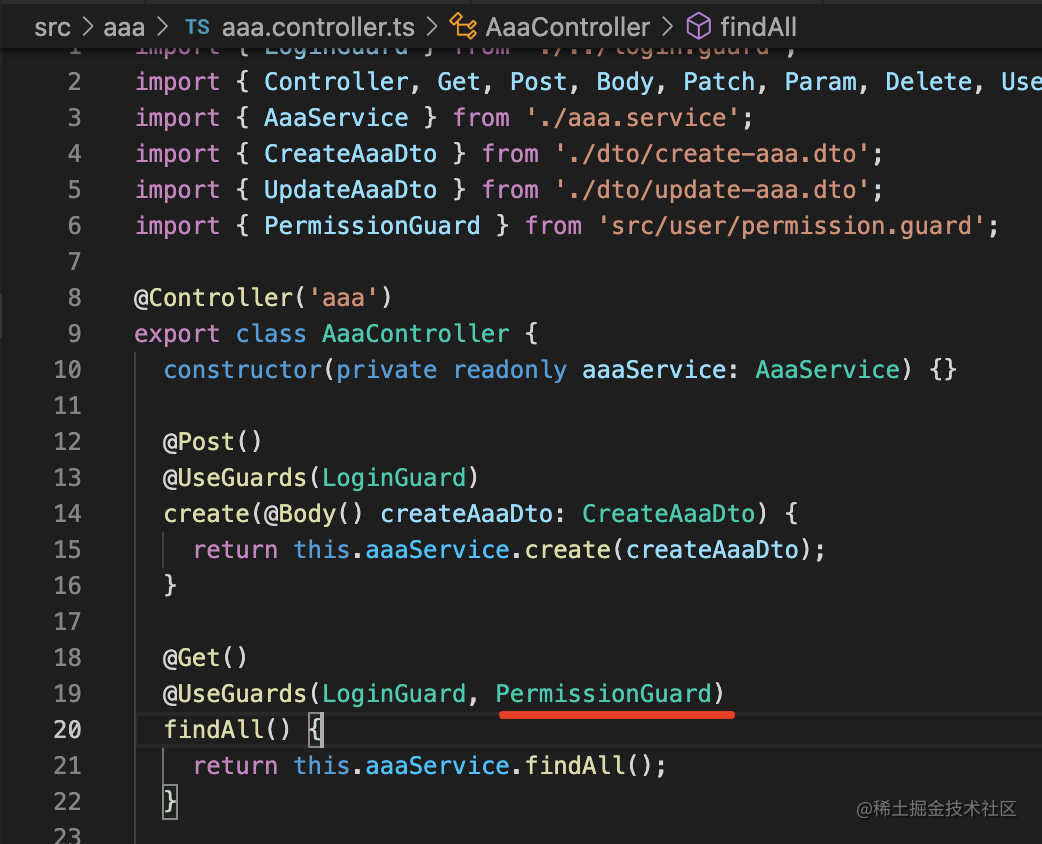Click the findAll method cube icon

tap(698, 27)
